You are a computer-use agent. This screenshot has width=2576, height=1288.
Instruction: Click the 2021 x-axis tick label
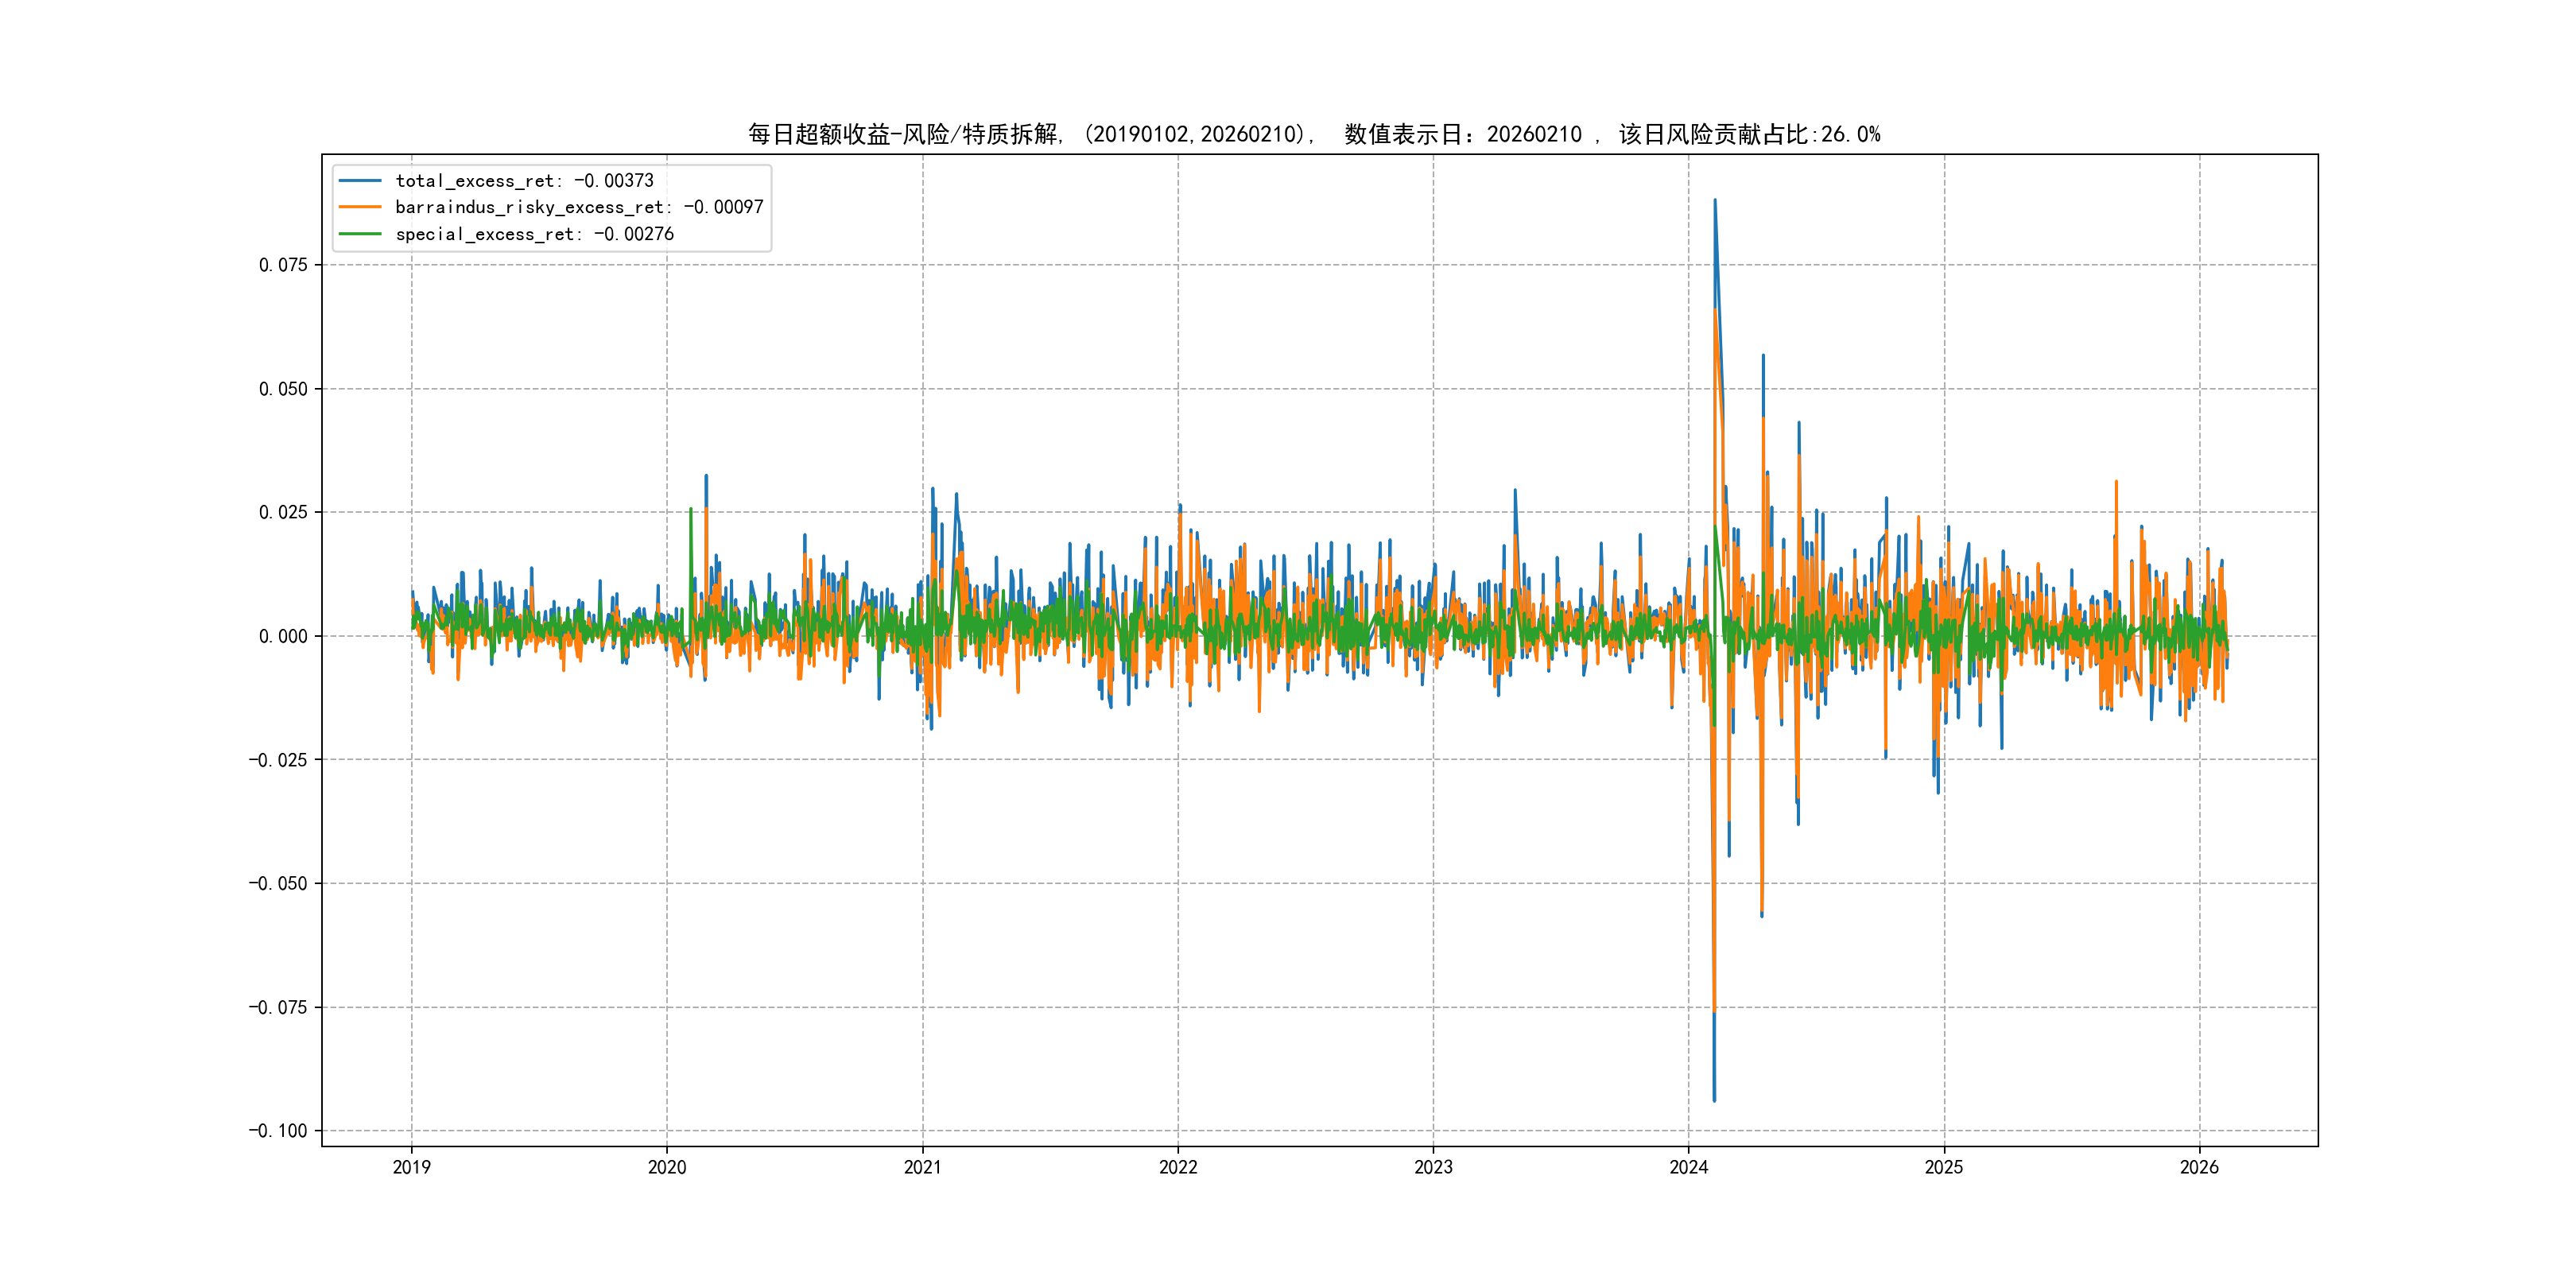pyautogui.click(x=922, y=1167)
